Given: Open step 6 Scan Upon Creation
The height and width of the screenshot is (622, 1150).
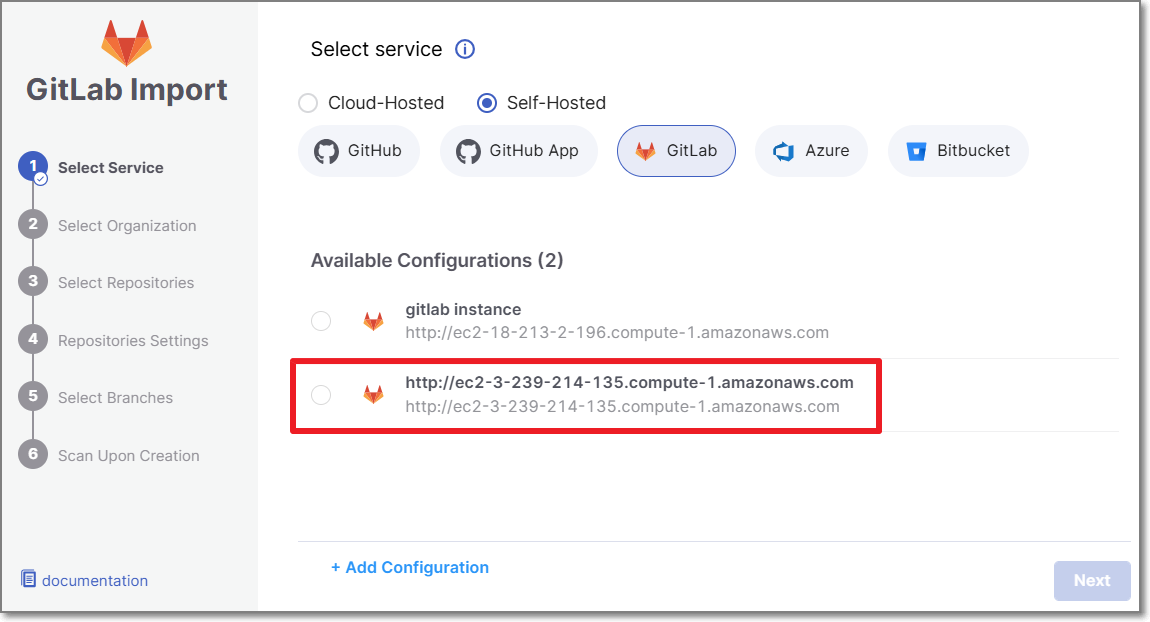Looking at the screenshot, I should point(128,455).
